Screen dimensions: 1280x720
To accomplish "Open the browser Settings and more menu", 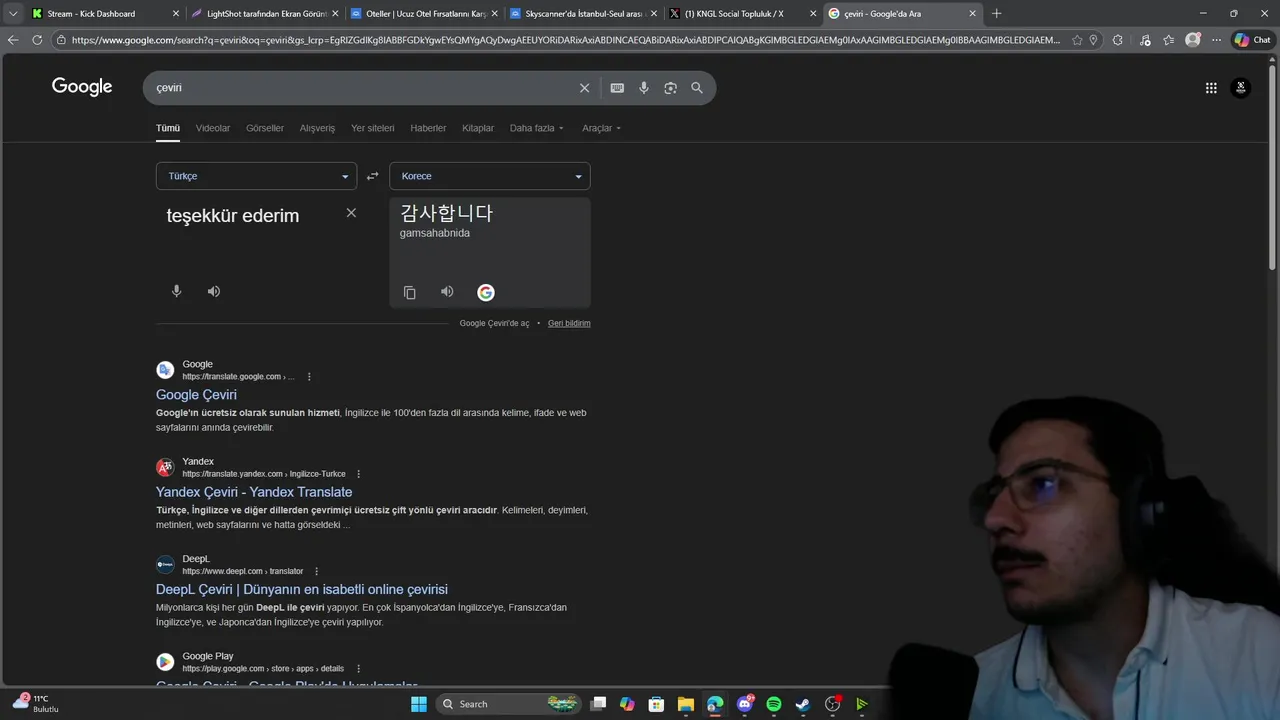I will tap(1215, 40).
